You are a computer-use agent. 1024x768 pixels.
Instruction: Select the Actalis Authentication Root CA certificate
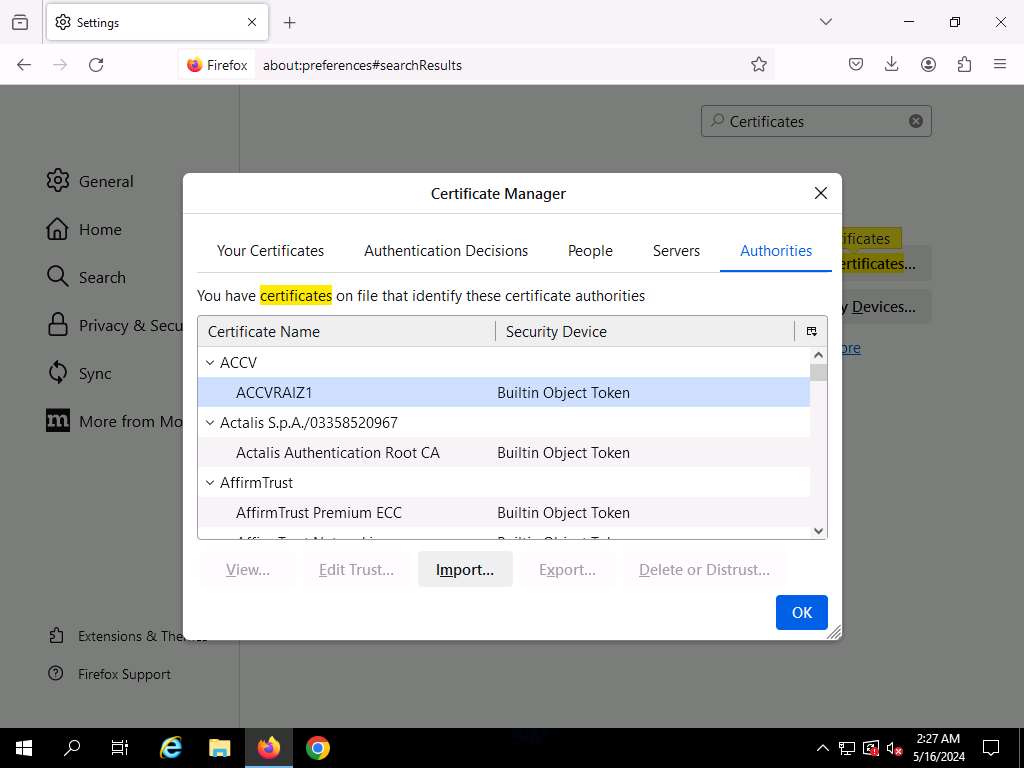338,453
